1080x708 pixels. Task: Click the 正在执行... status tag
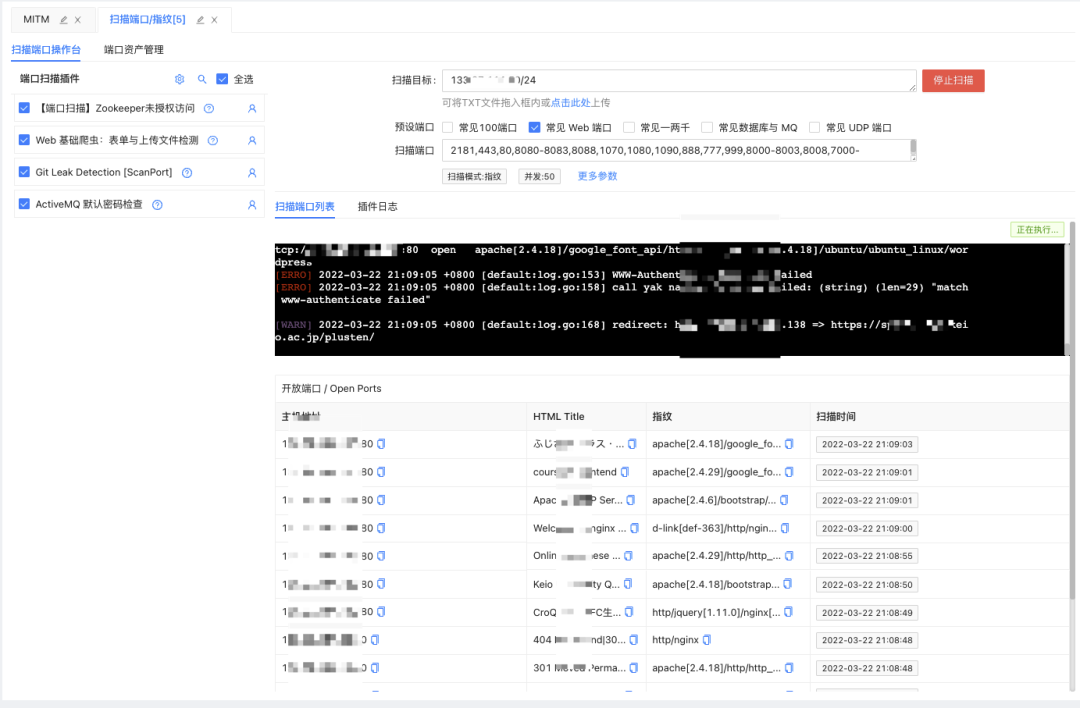click(x=1037, y=230)
